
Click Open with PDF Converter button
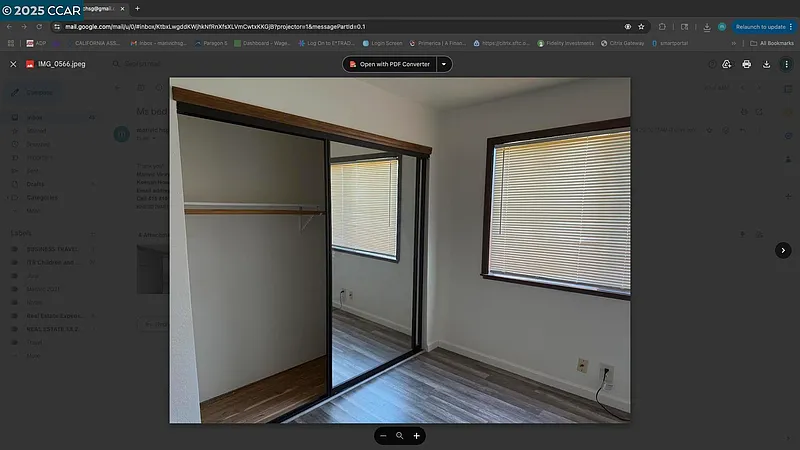pyautogui.click(x=389, y=64)
